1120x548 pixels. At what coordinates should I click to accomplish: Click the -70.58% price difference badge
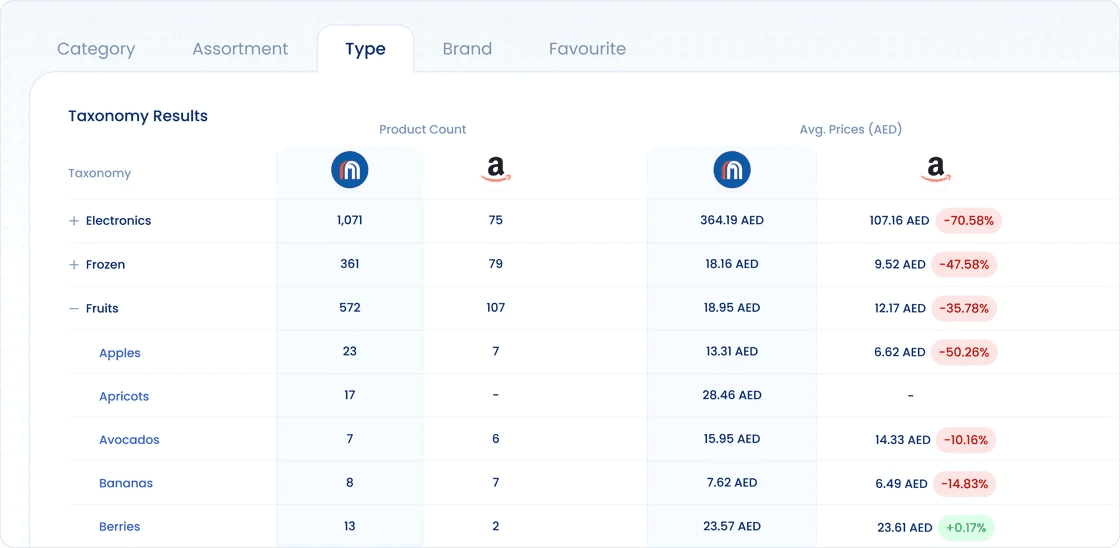969,221
